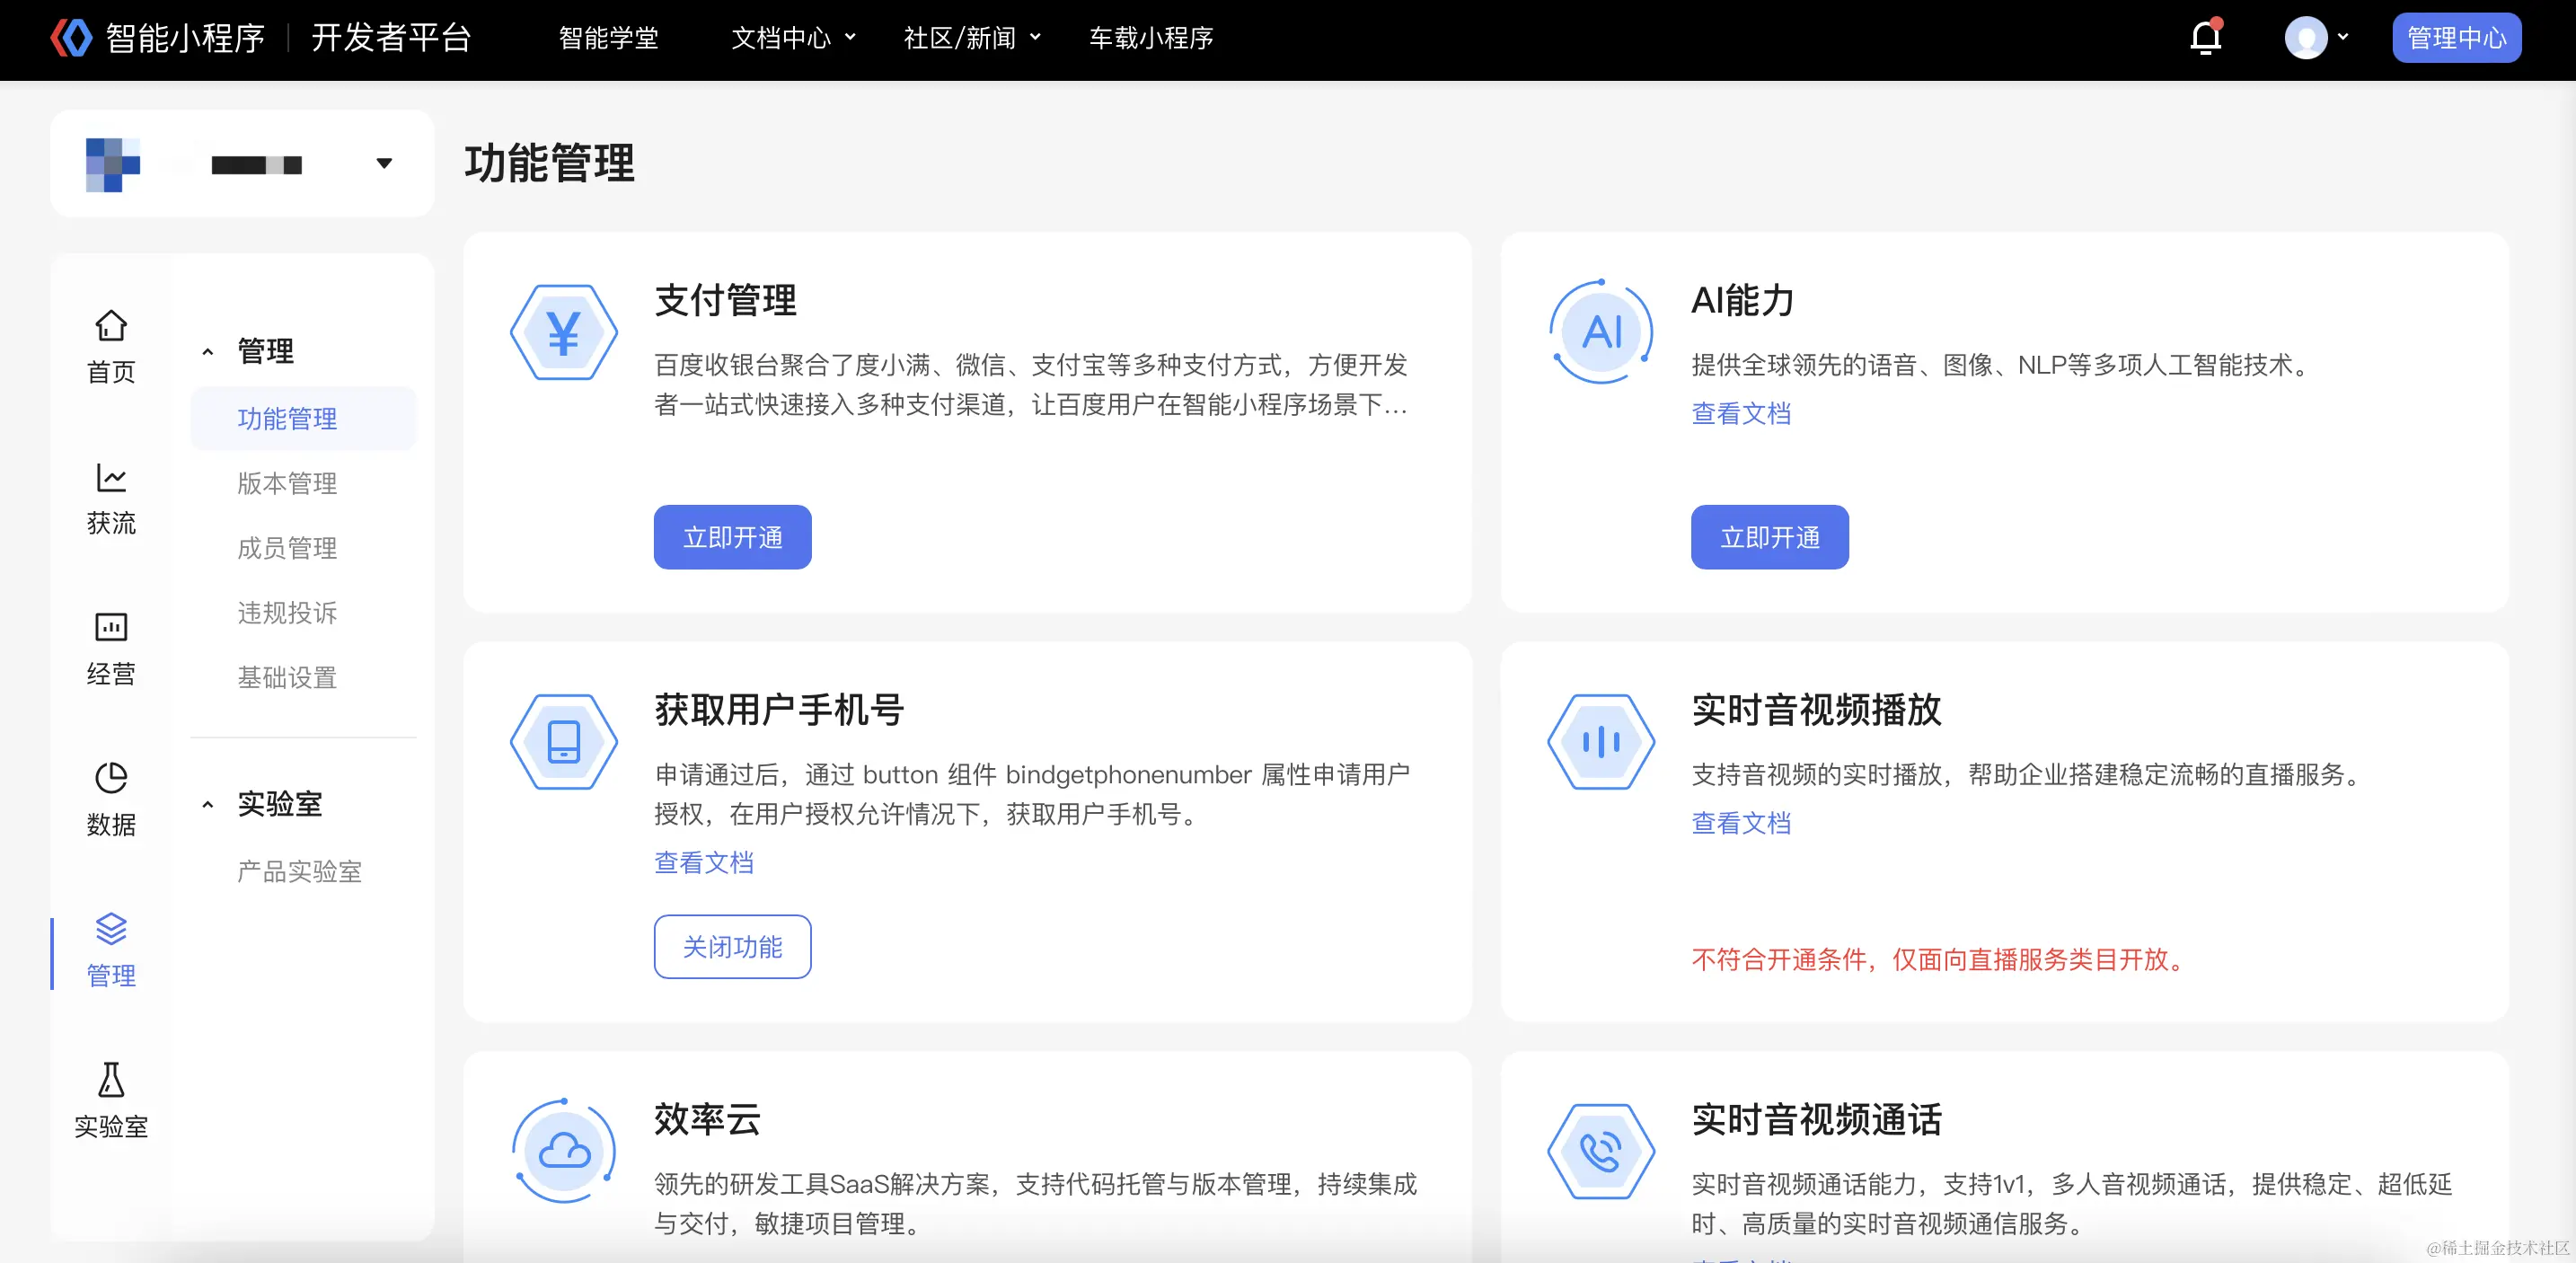Open 查看文档 link under AI能力
The height and width of the screenshot is (1263, 2576).
pos(1740,413)
